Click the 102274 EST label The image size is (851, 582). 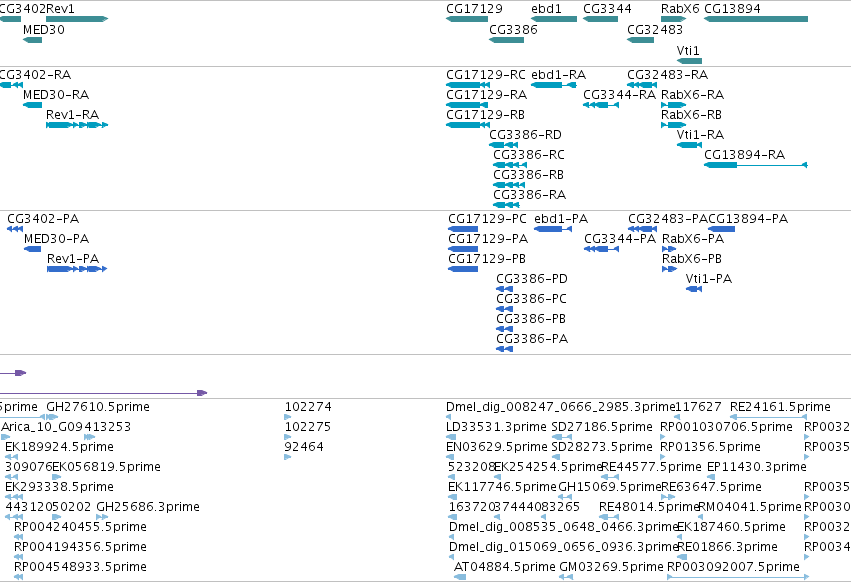click(x=308, y=407)
